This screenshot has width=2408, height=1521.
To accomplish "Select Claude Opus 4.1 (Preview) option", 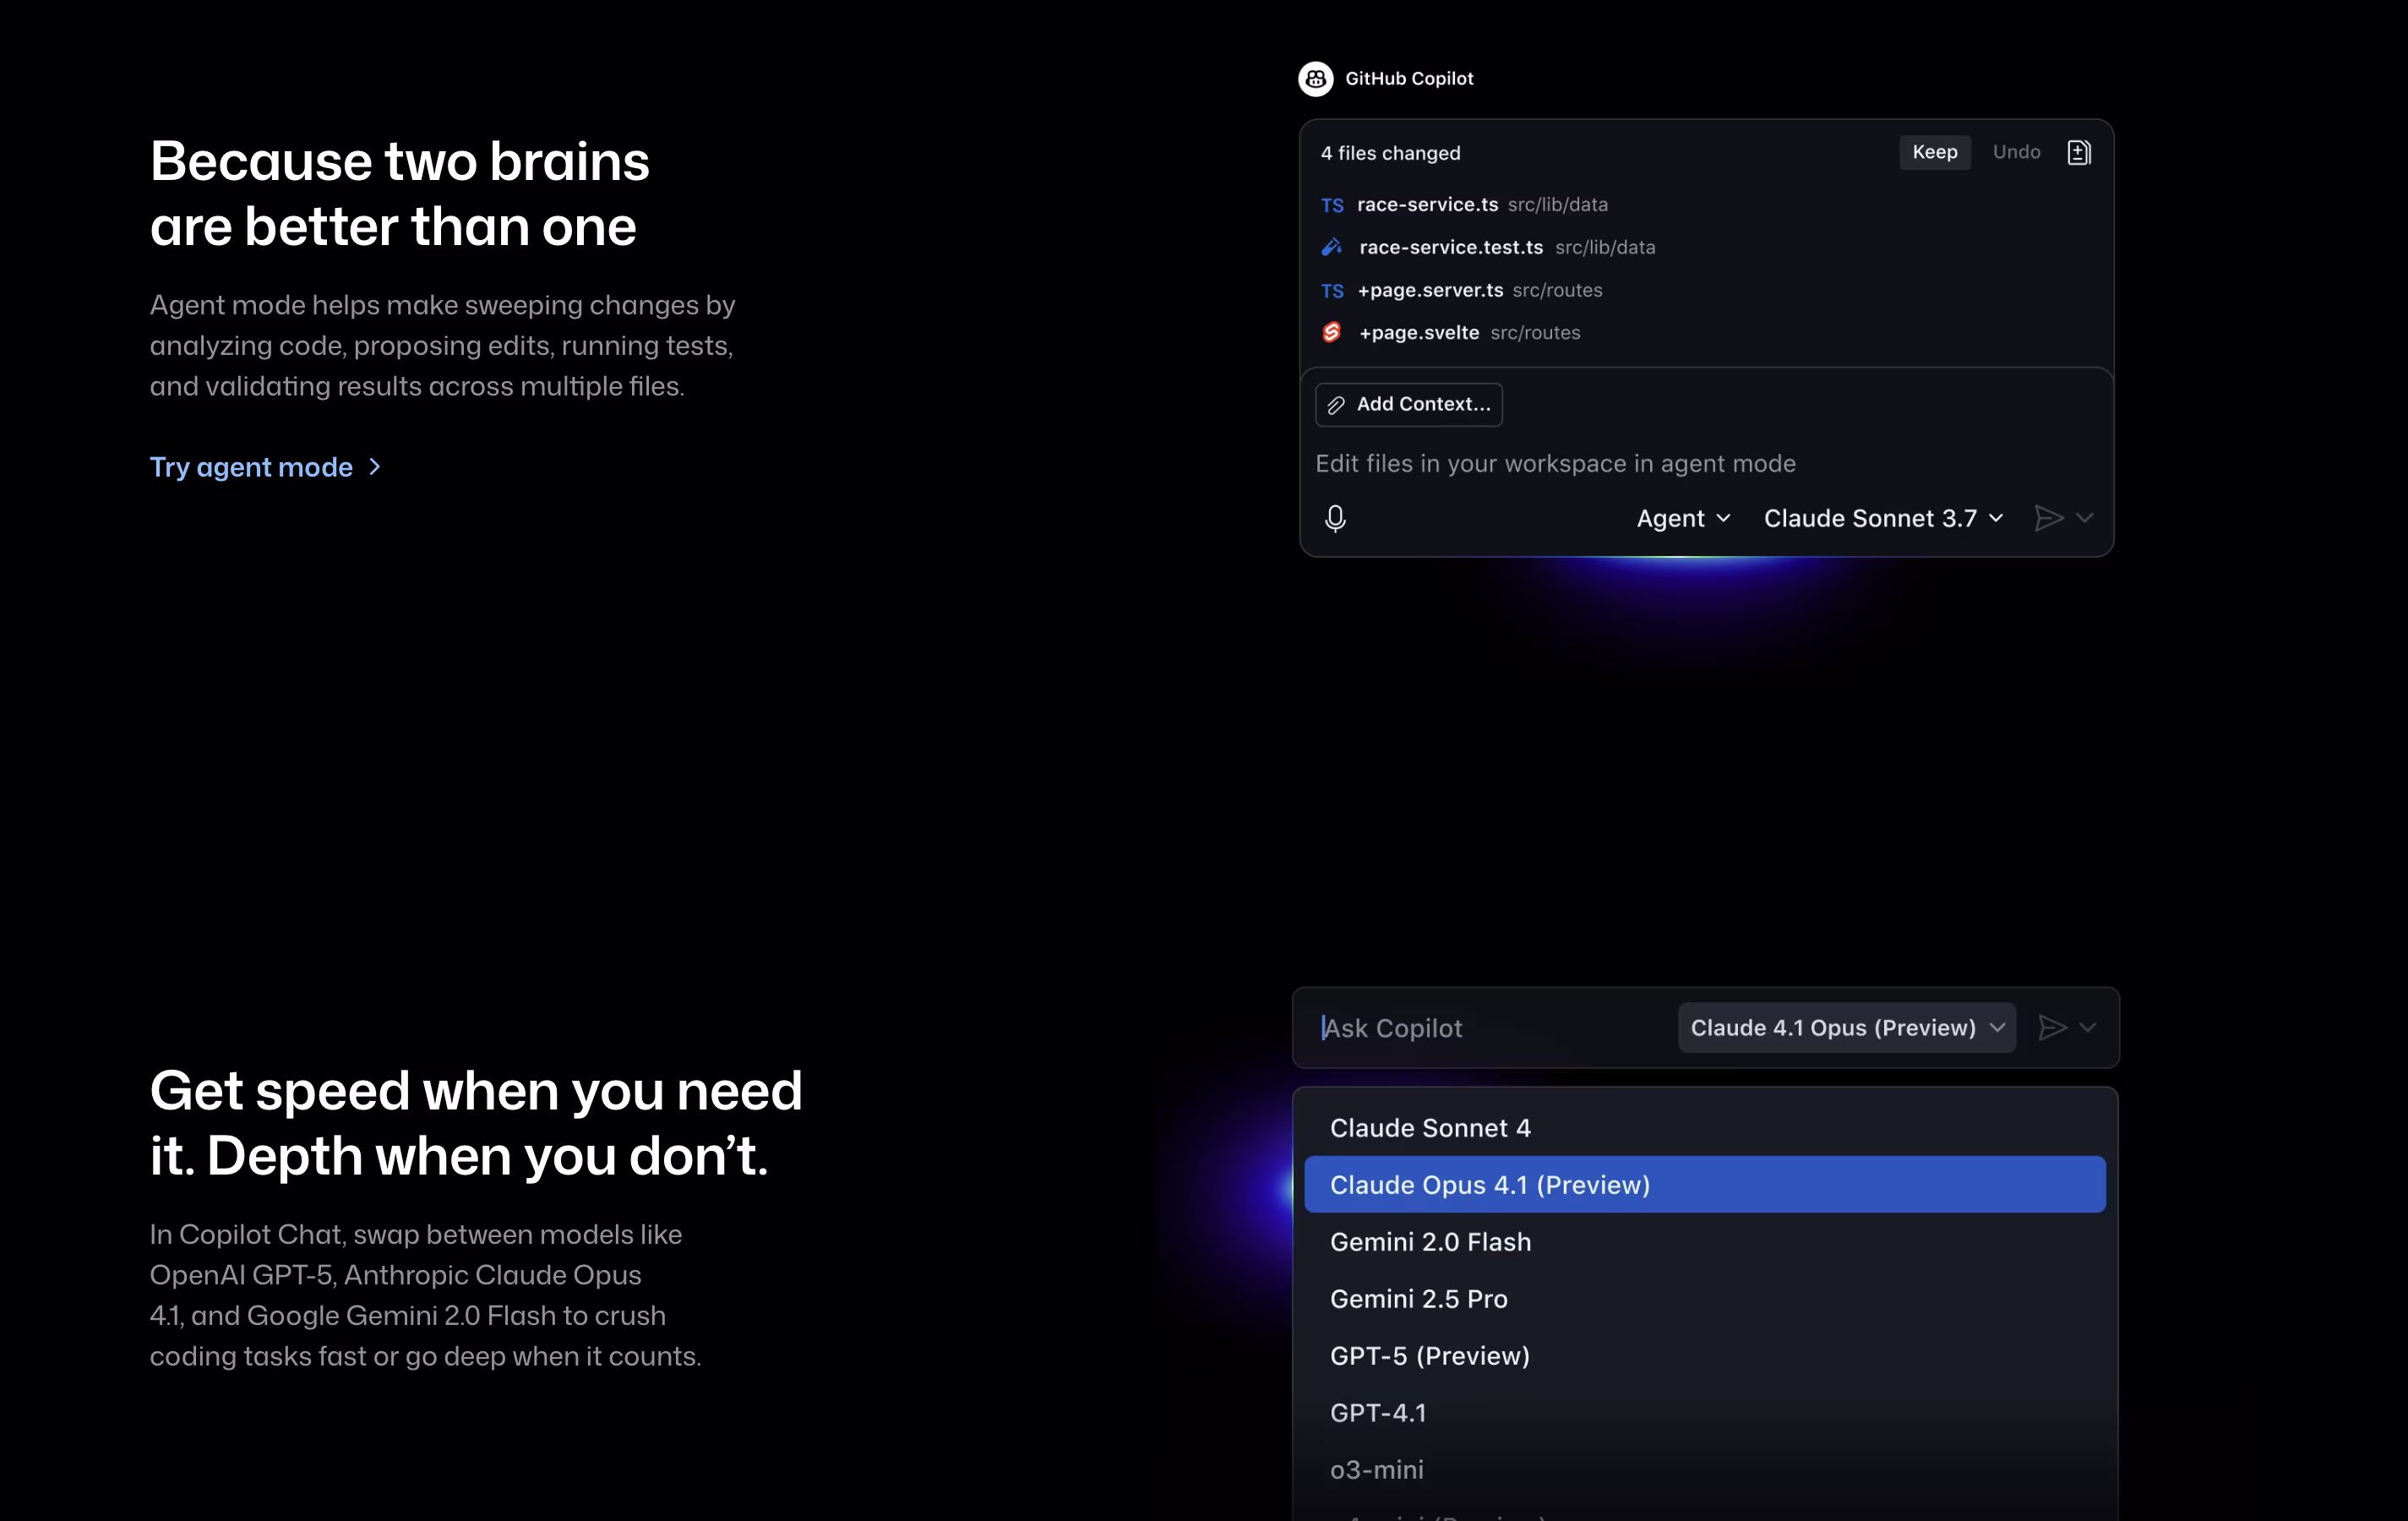I will [1705, 1185].
